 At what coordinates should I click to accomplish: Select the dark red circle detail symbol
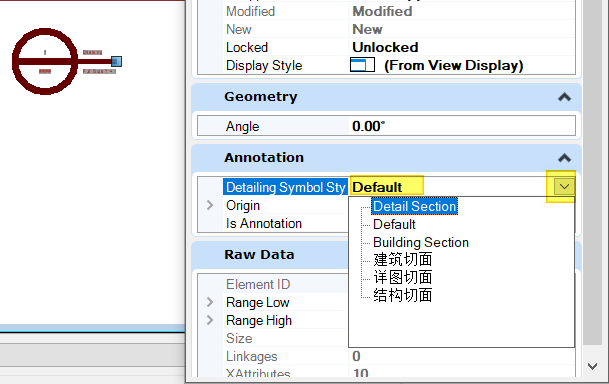45,61
